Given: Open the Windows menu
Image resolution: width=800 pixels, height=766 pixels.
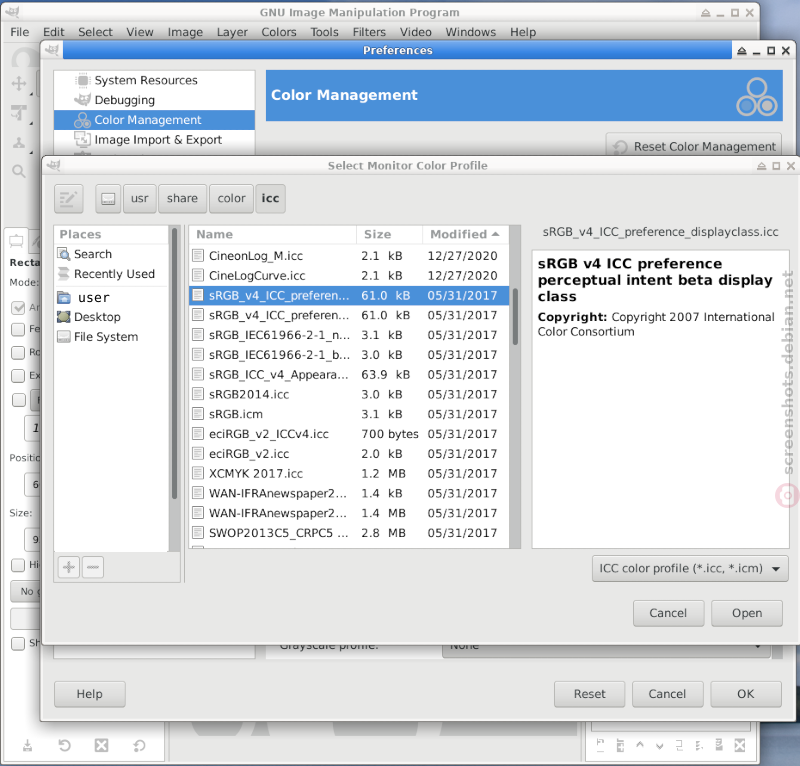Looking at the screenshot, I should pos(470,32).
